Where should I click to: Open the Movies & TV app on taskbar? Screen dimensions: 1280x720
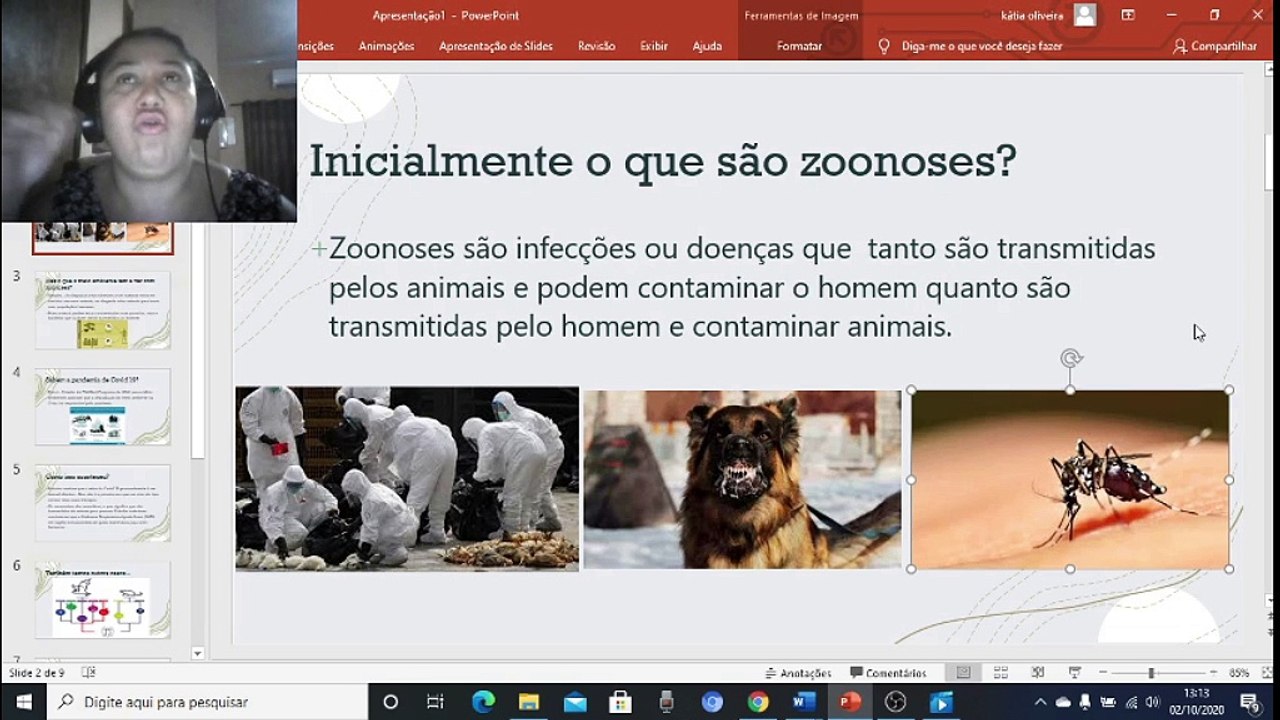(941, 702)
